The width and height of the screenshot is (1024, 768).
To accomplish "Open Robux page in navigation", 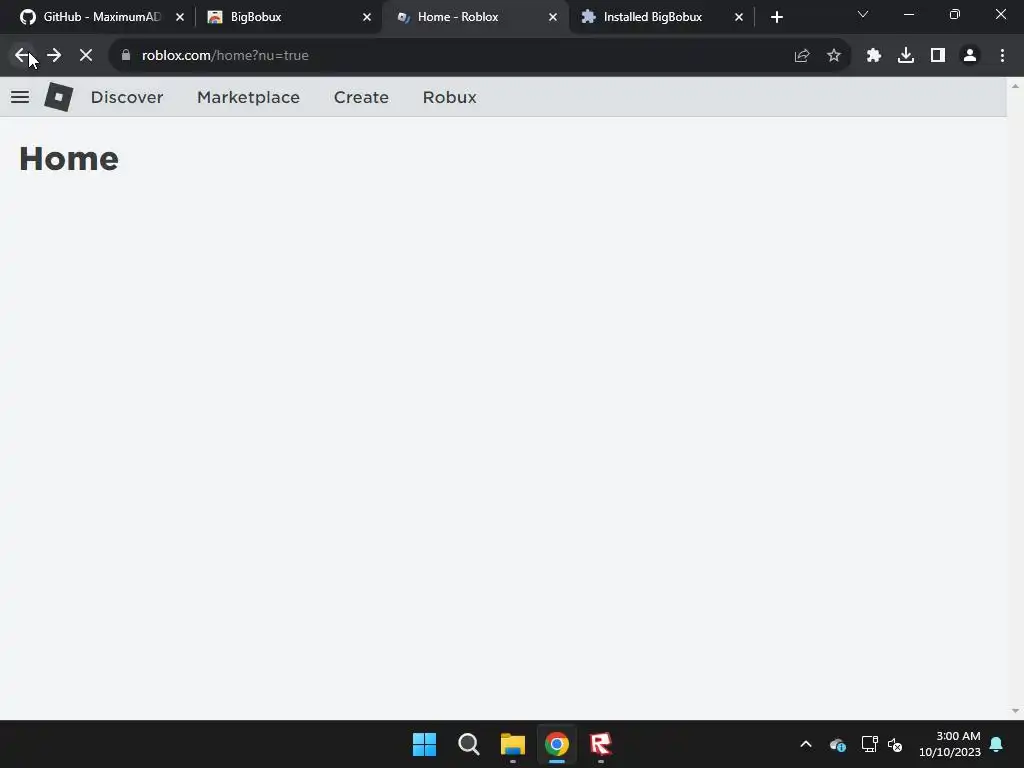I will point(449,97).
